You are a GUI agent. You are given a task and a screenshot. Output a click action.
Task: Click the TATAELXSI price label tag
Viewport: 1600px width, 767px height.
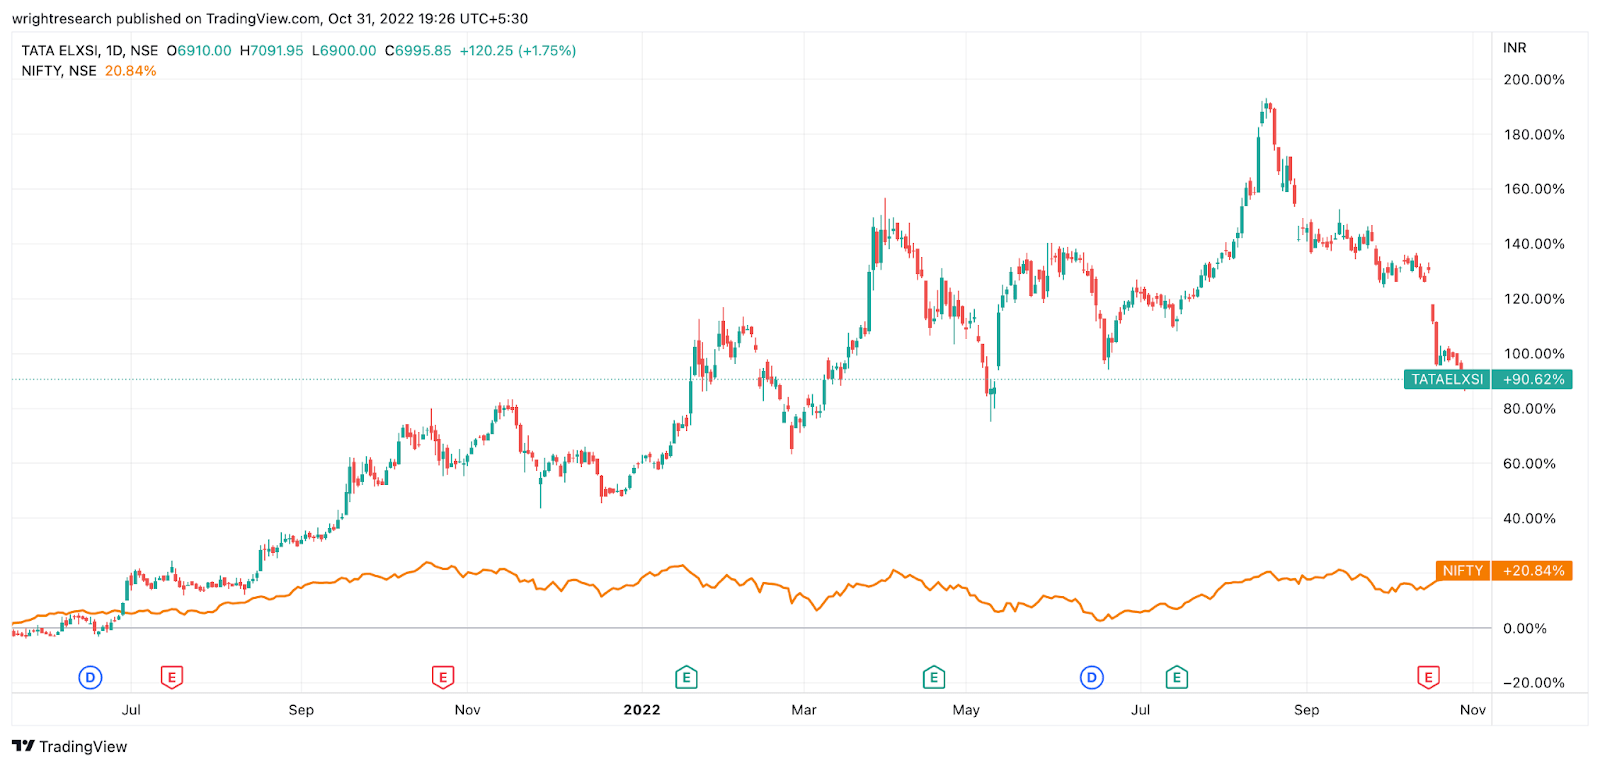click(1447, 380)
